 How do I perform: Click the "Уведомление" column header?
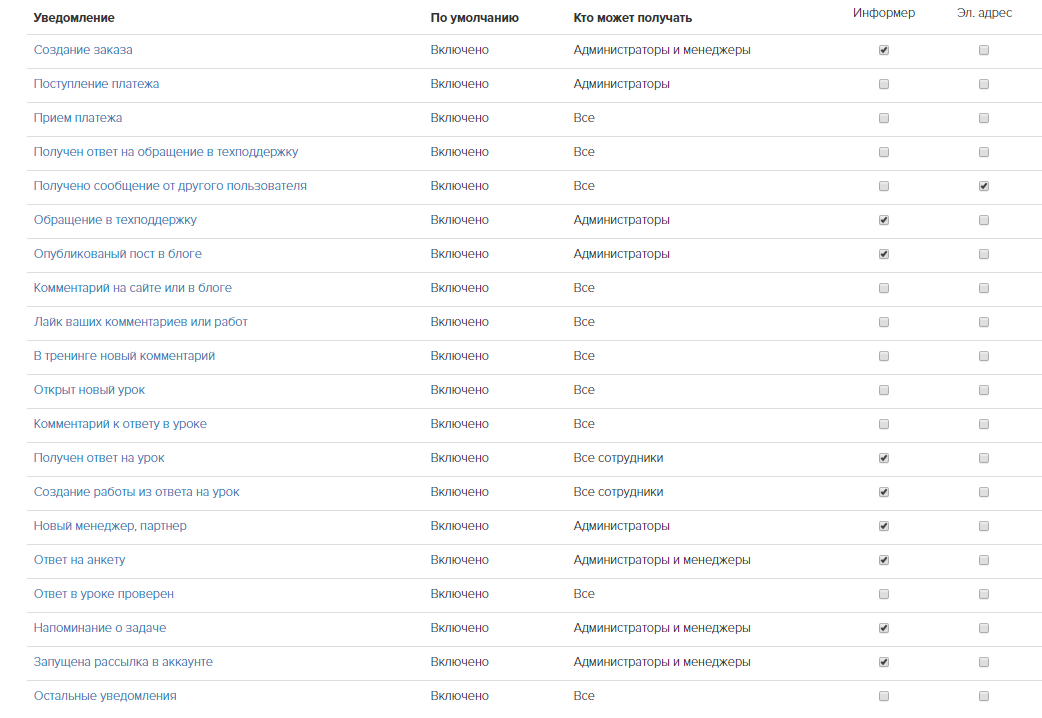tap(74, 18)
